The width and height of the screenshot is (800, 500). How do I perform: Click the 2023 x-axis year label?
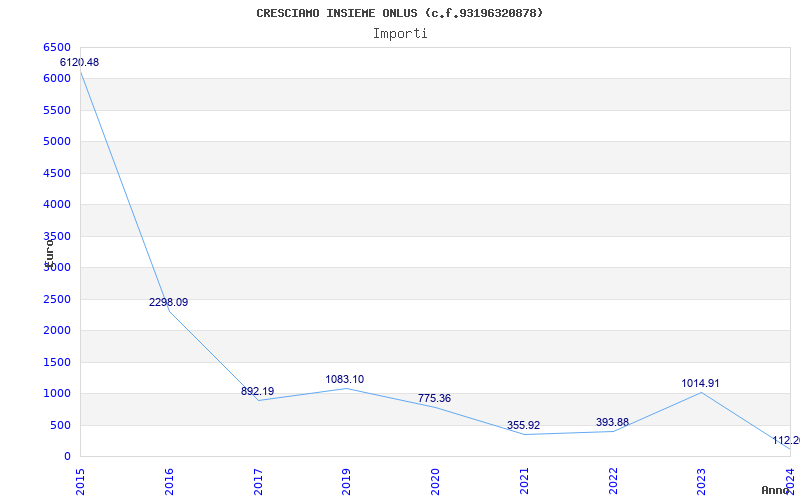702,482
